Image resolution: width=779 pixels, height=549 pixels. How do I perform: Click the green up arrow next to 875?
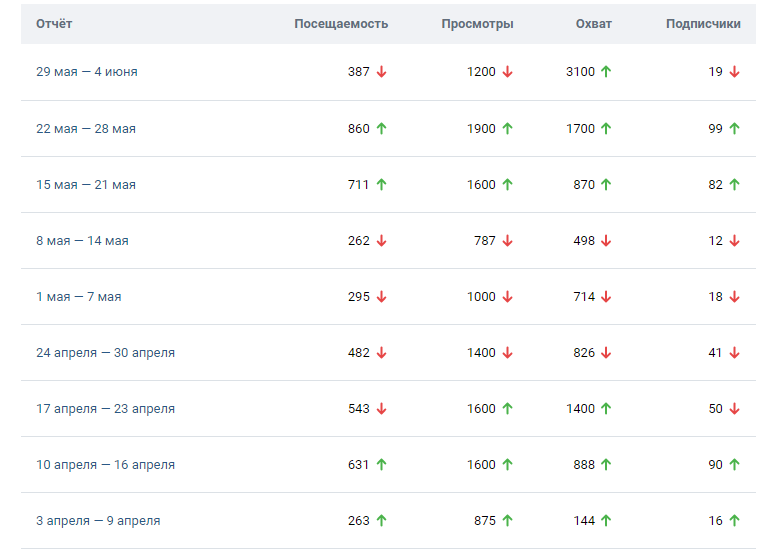pyautogui.click(x=507, y=521)
